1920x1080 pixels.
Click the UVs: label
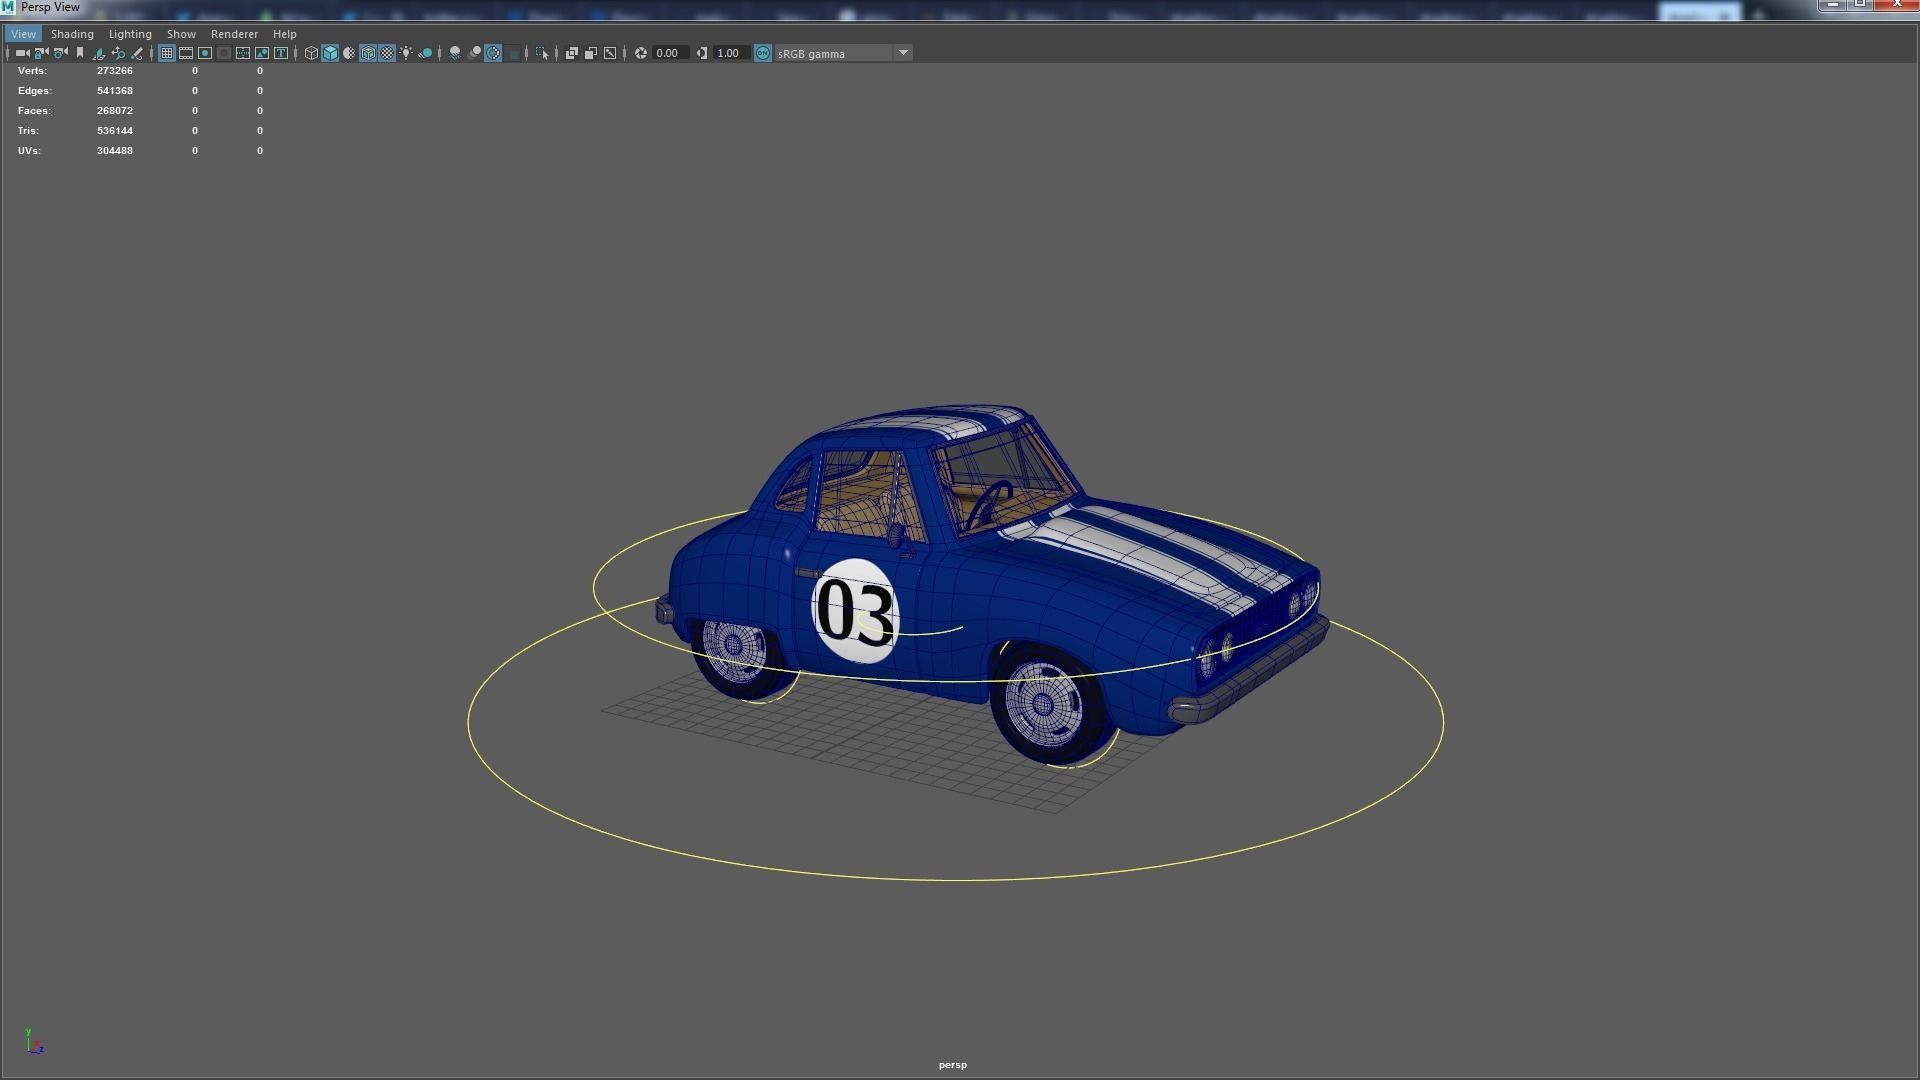tap(29, 151)
